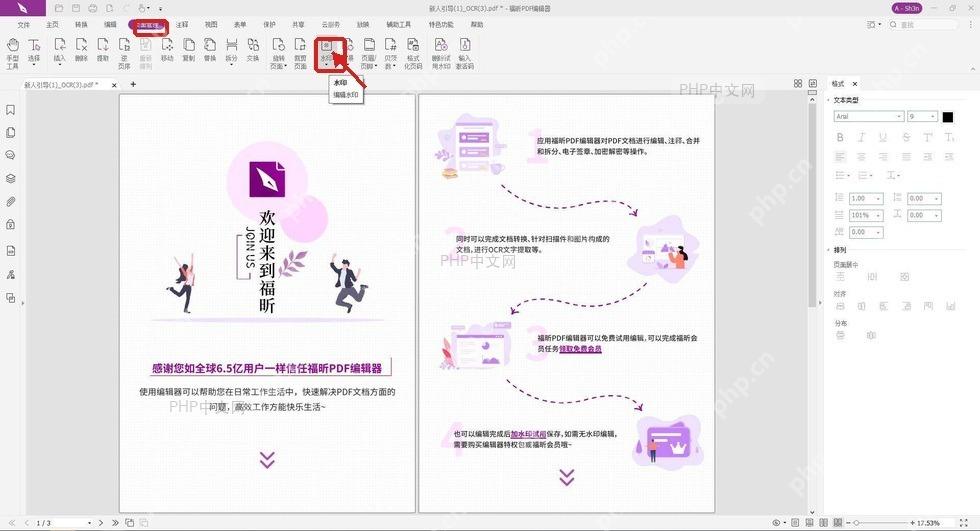Toggle Subscript text formatting
This screenshot has width=980, height=531.
[949, 137]
